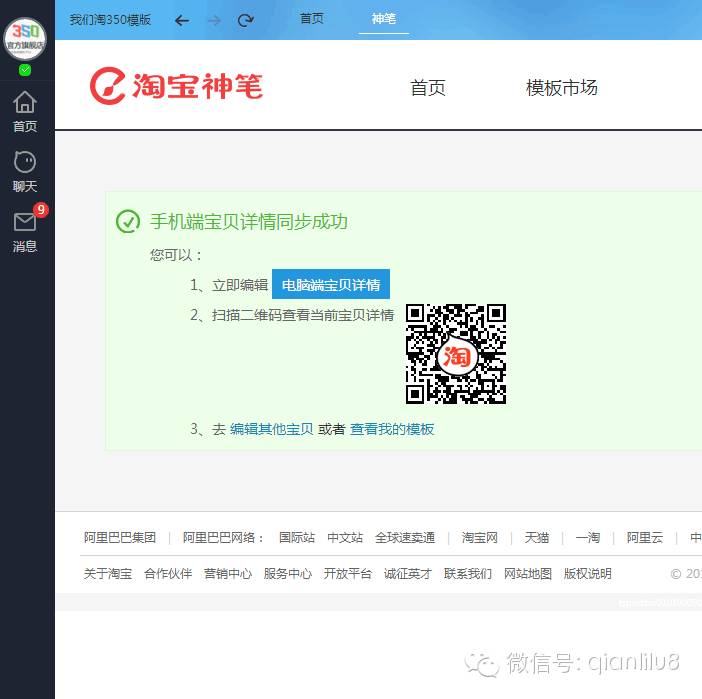Open the 阿里巴巴集团 footer link
The width and height of the screenshot is (702, 699).
point(120,537)
